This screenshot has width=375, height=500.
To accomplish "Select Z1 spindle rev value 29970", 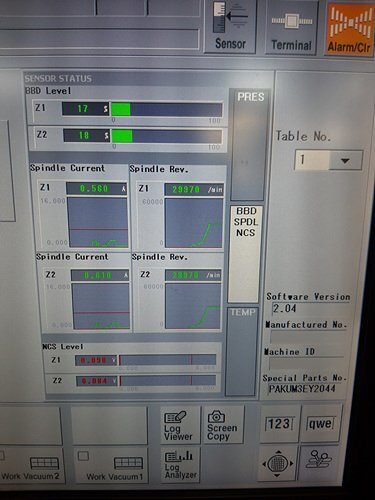I will (194, 189).
